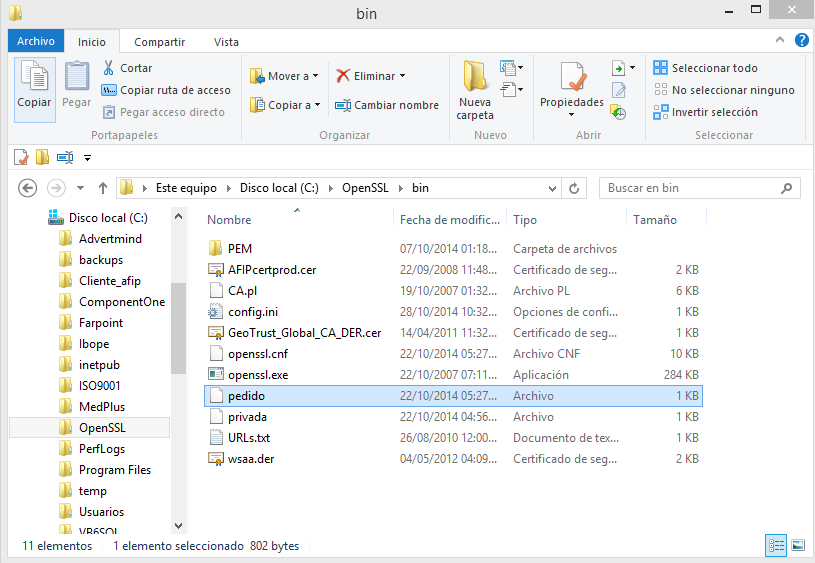
Task: Select the privada file
Action: point(453,417)
